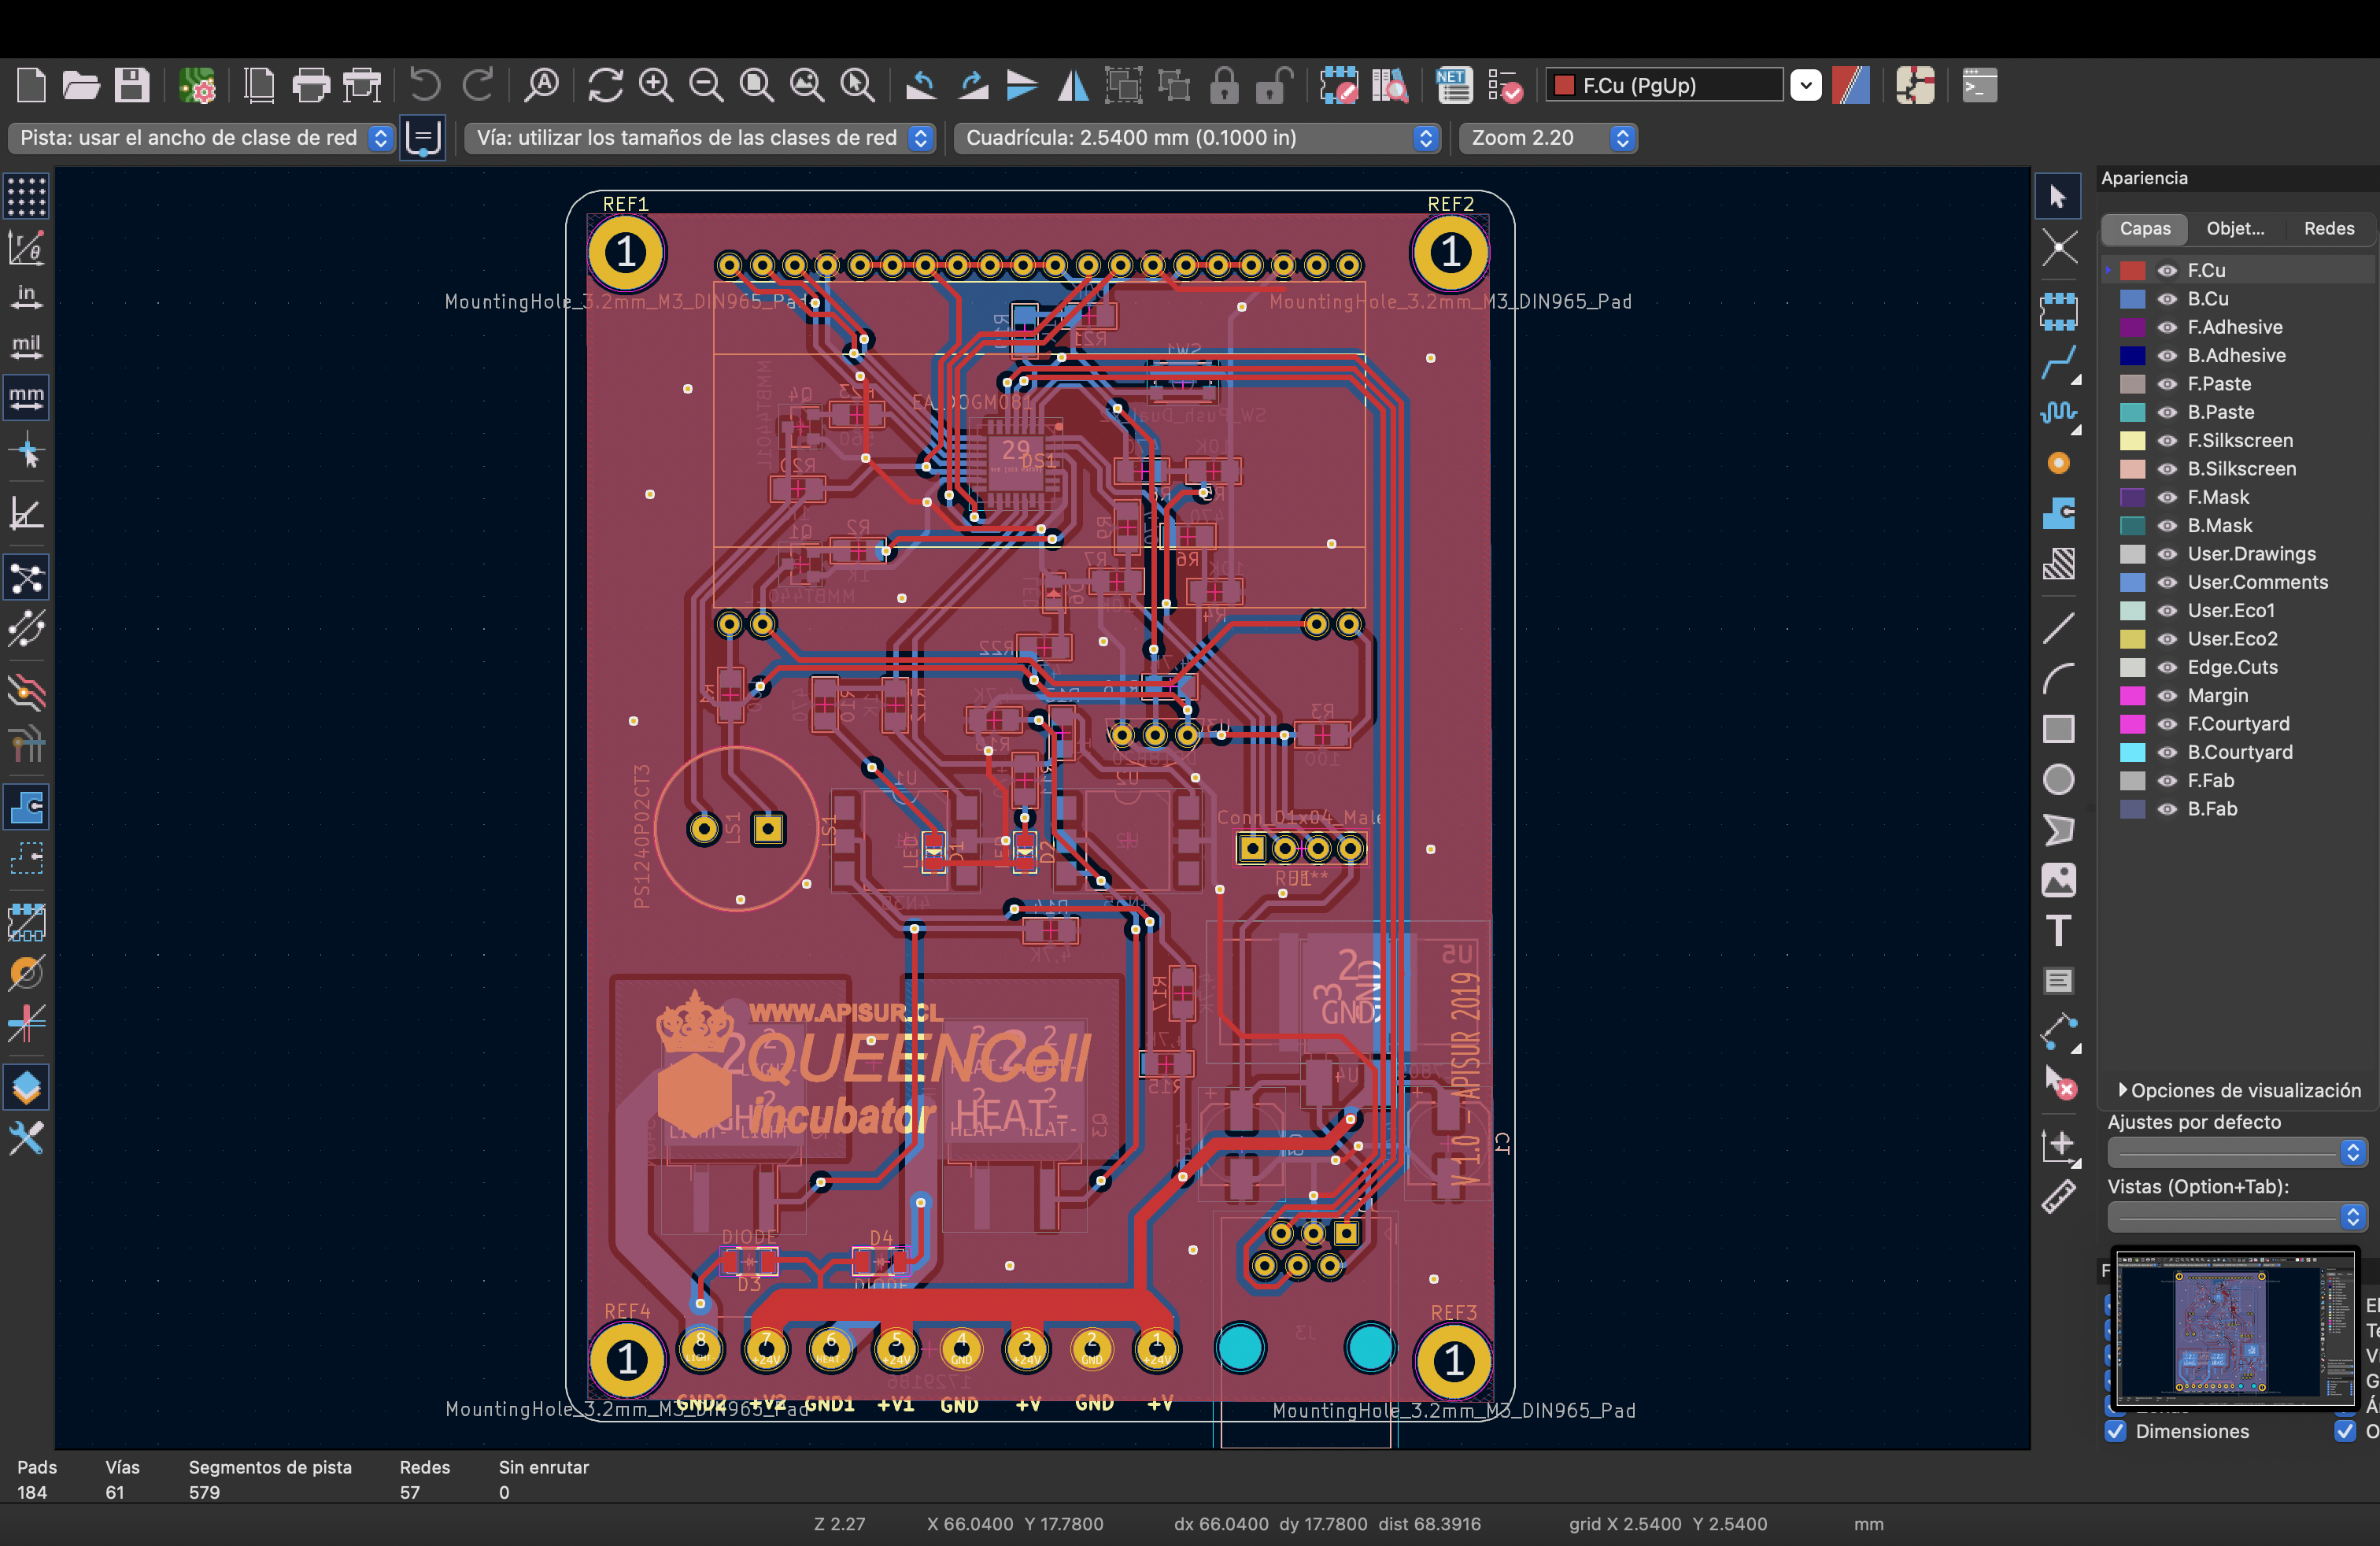Open the Zoom 2.20 dropdown
2380x1546 pixels.
click(x=1547, y=138)
